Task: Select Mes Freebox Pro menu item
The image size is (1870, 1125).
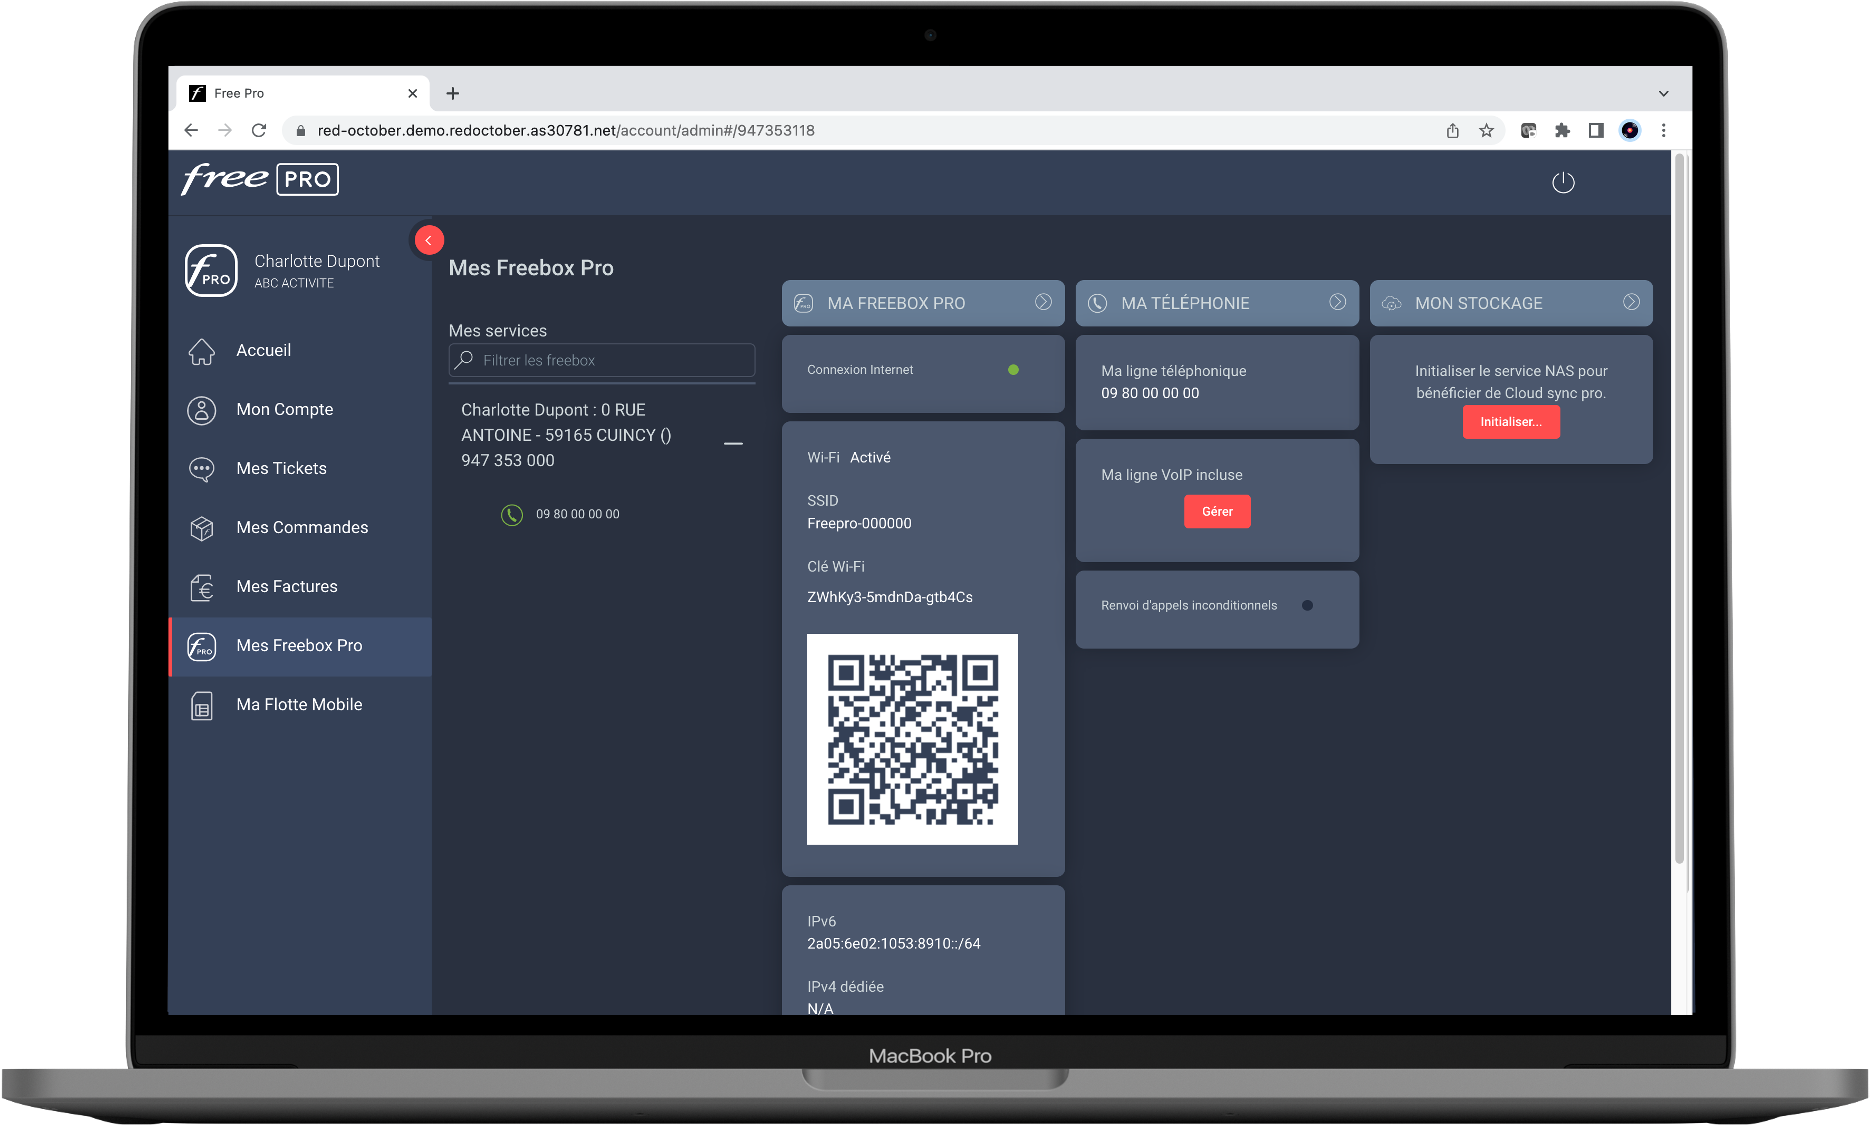Action: [300, 645]
